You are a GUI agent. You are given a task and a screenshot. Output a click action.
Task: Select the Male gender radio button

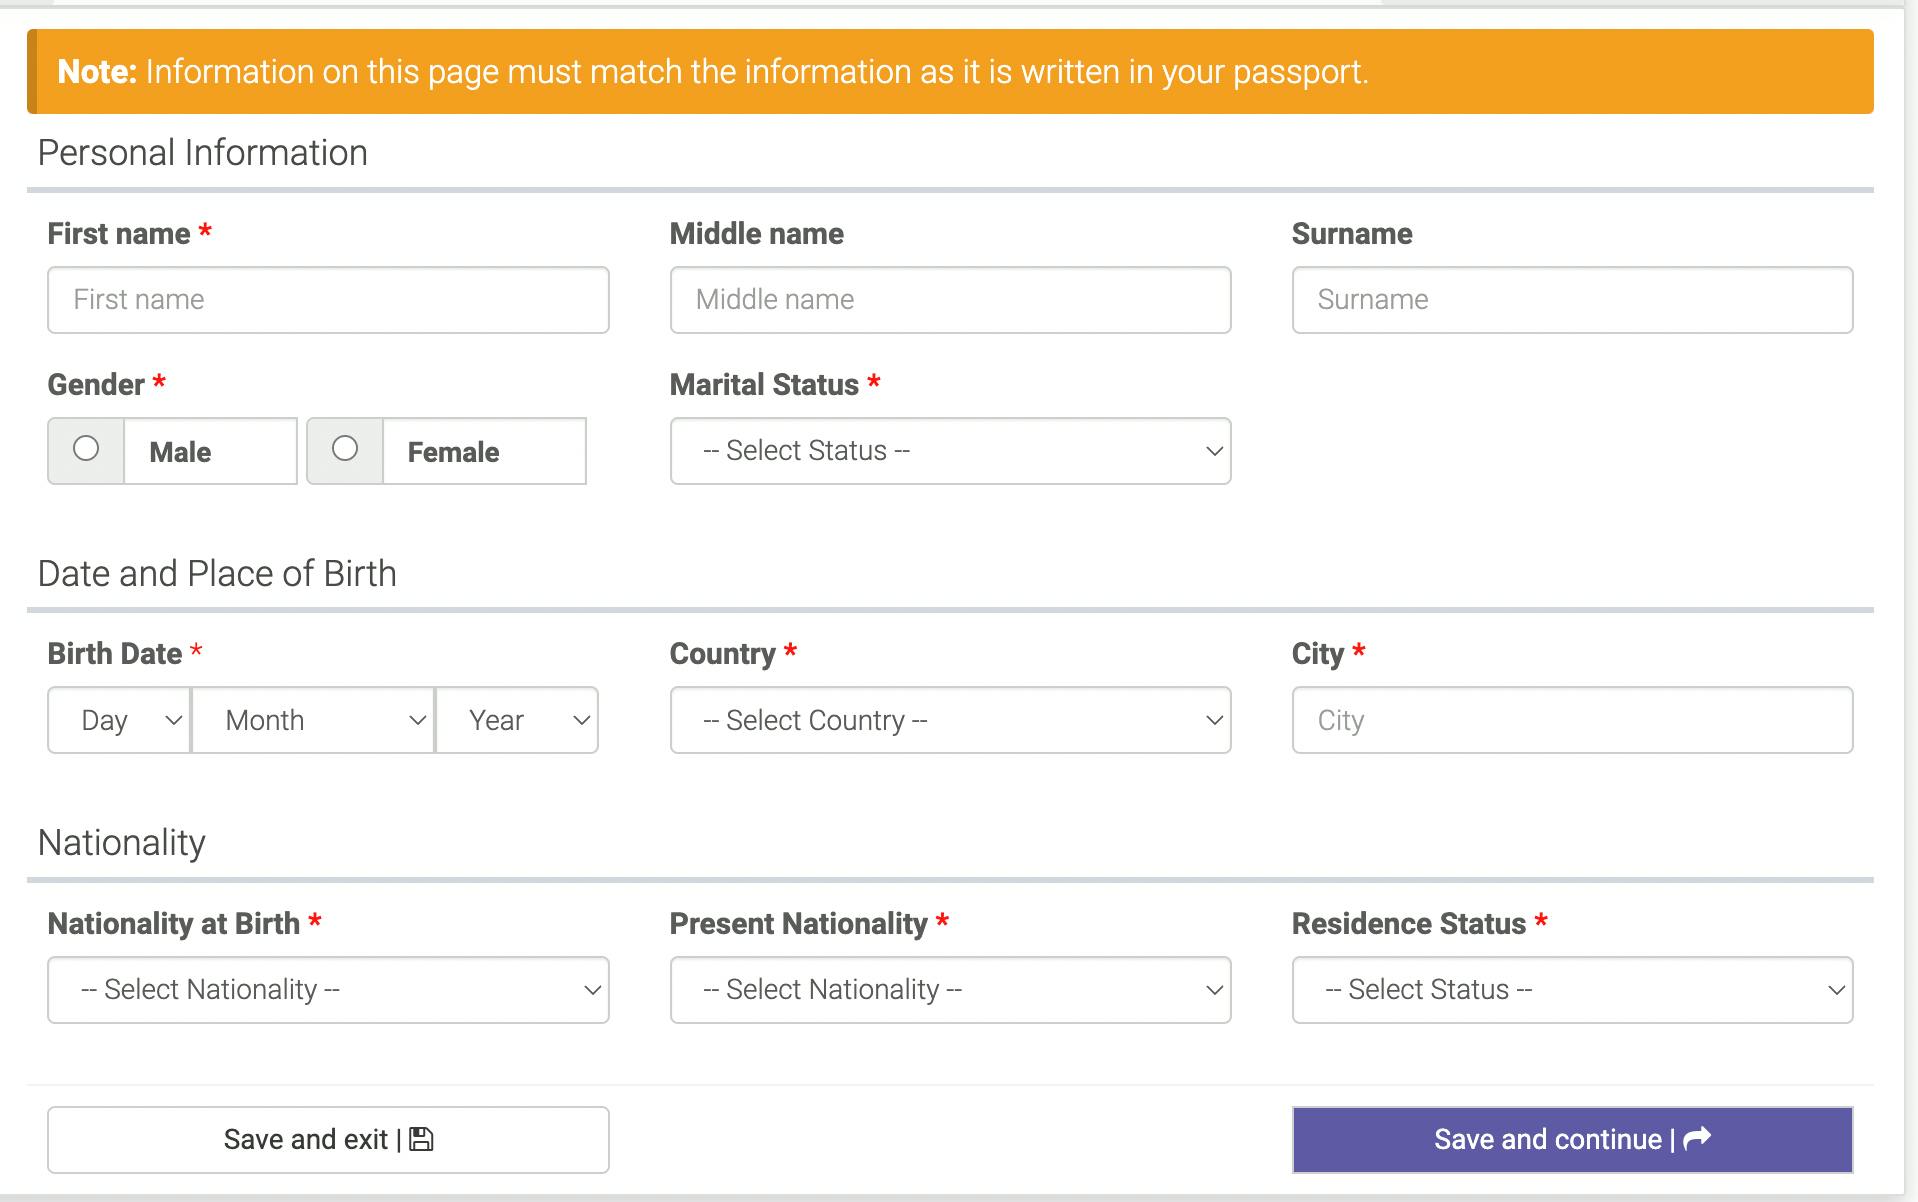coord(86,448)
